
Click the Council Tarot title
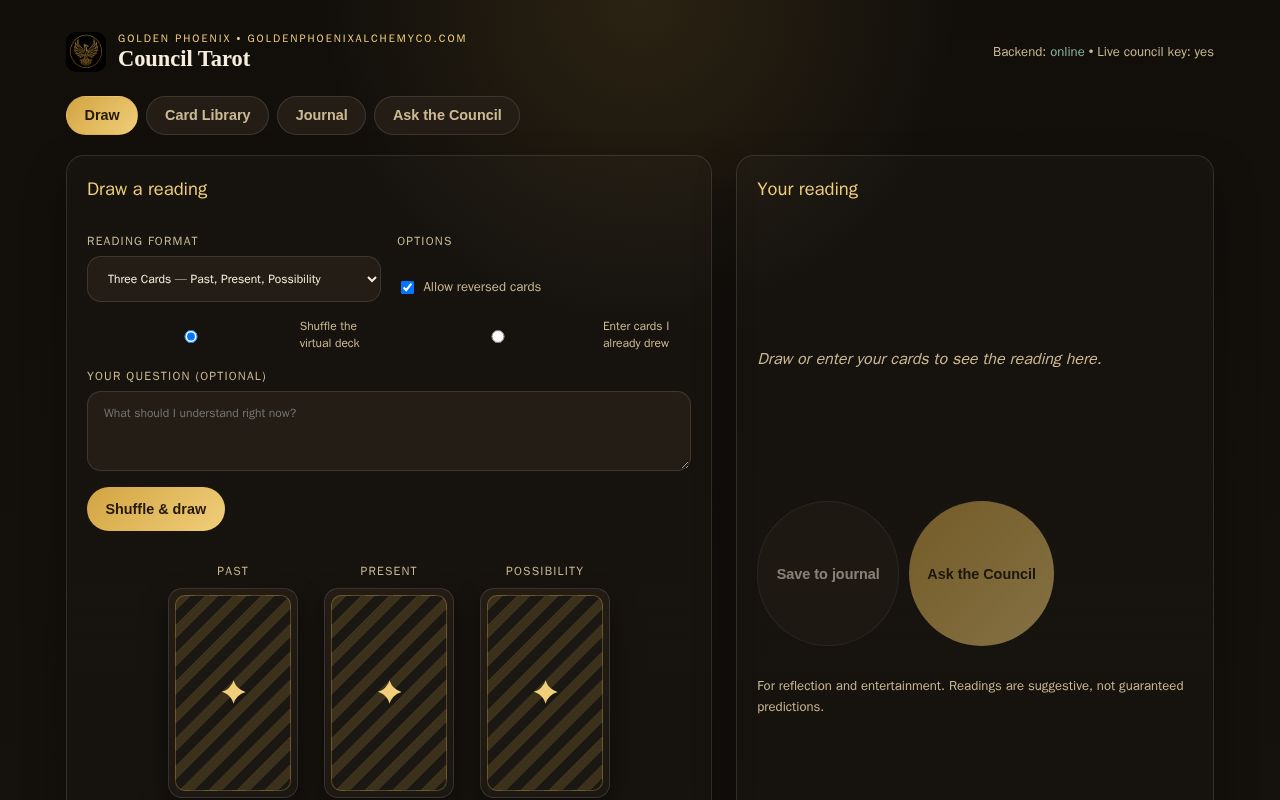184,58
